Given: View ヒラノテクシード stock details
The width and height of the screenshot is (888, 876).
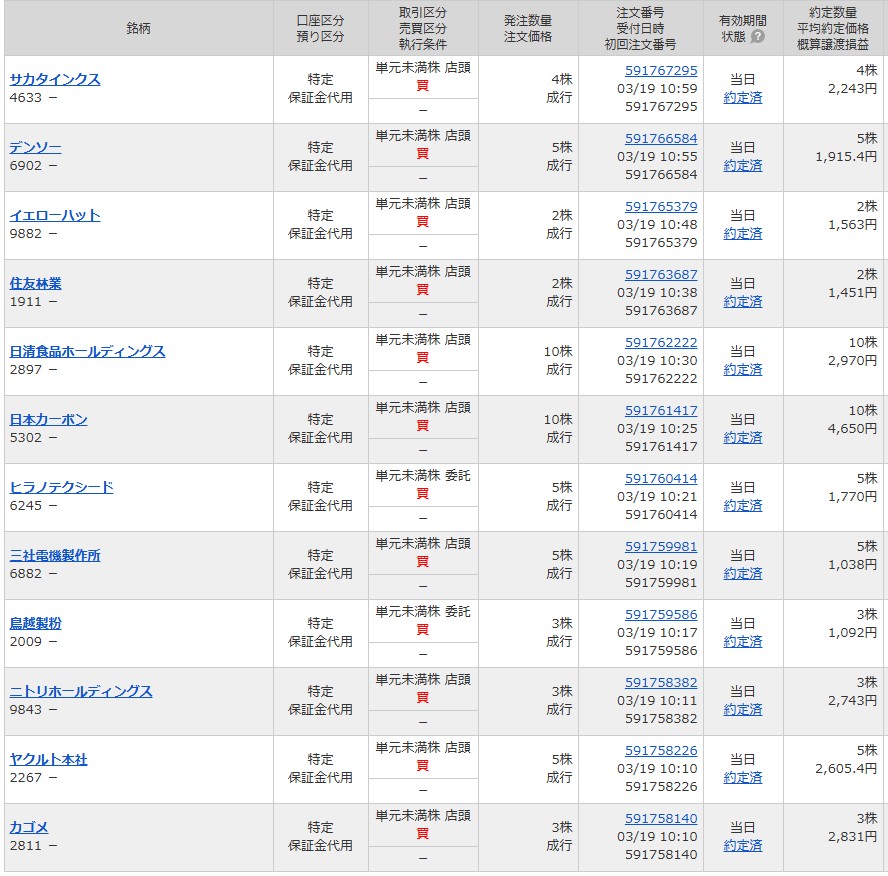Looking at the screenshot, I should [x=61, y=488].
